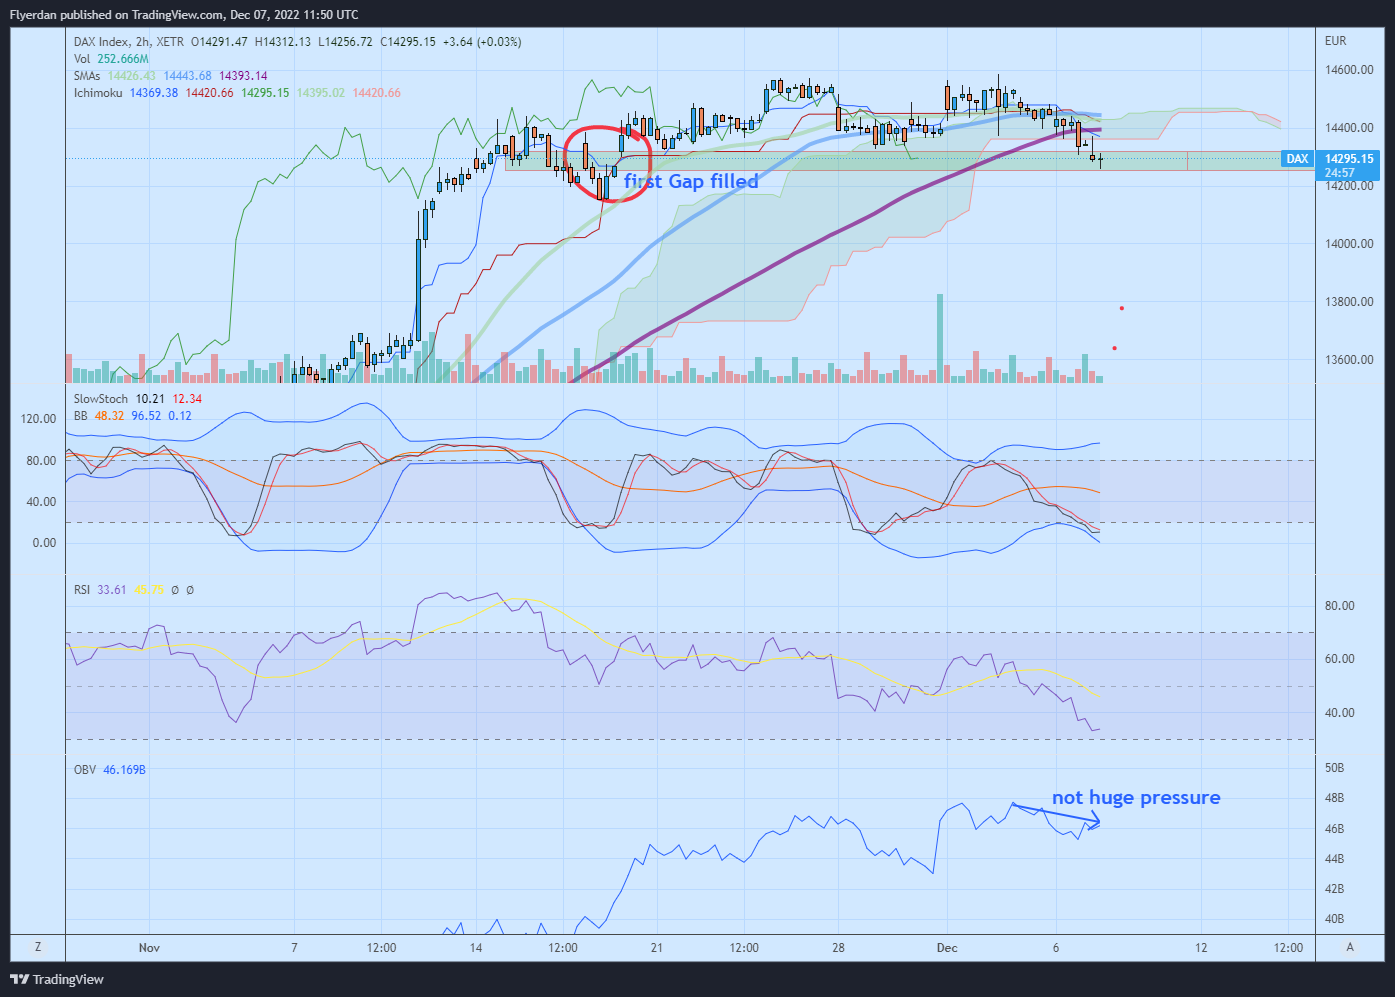Click the 13800.00 price axis label
This screenshot has width=1395, height=997.
click(x=1349, y=302)
